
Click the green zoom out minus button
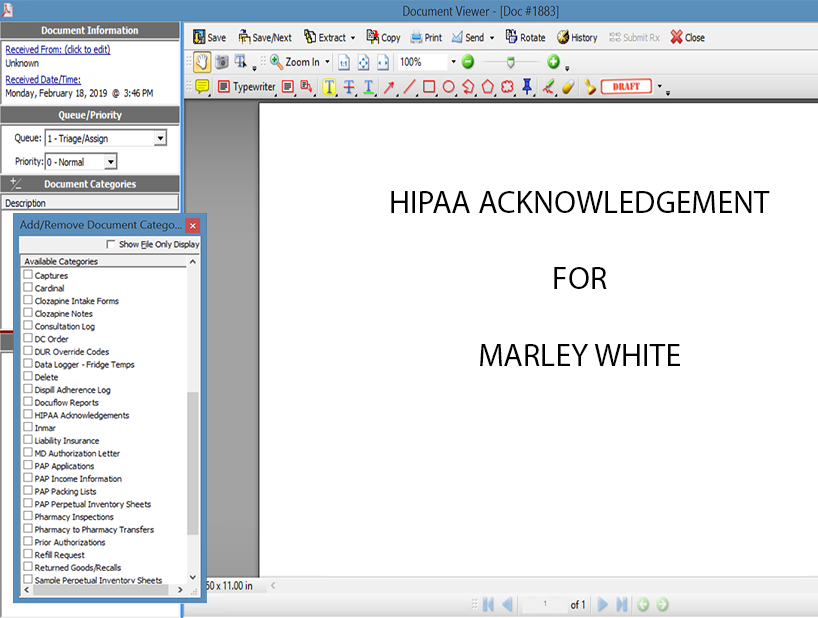tap(468, 62)
